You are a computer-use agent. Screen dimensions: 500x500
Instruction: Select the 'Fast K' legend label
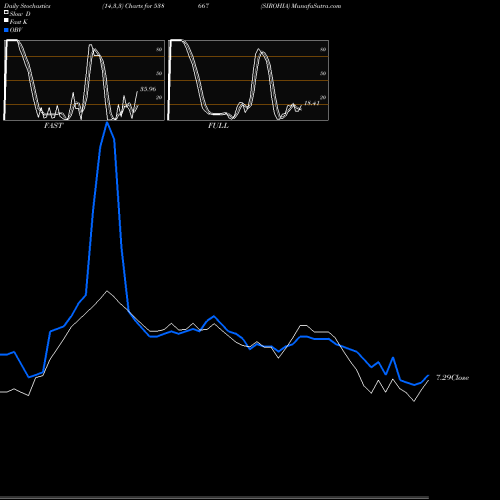coord(18,22)
